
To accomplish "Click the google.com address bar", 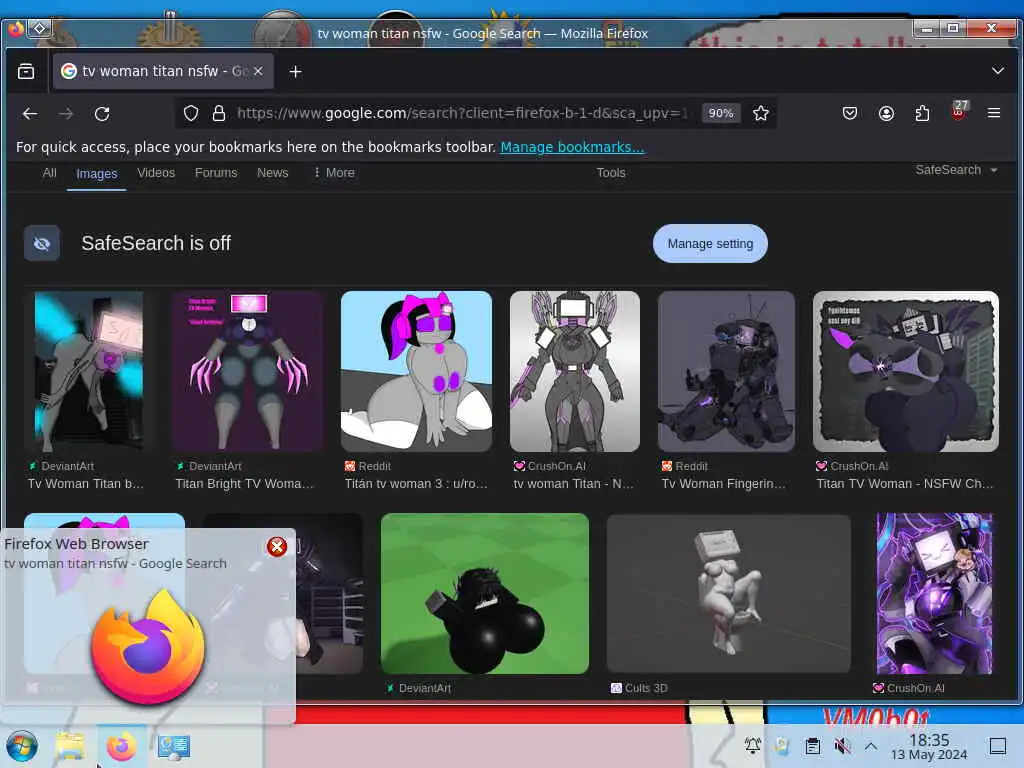I will pos(462,113).
